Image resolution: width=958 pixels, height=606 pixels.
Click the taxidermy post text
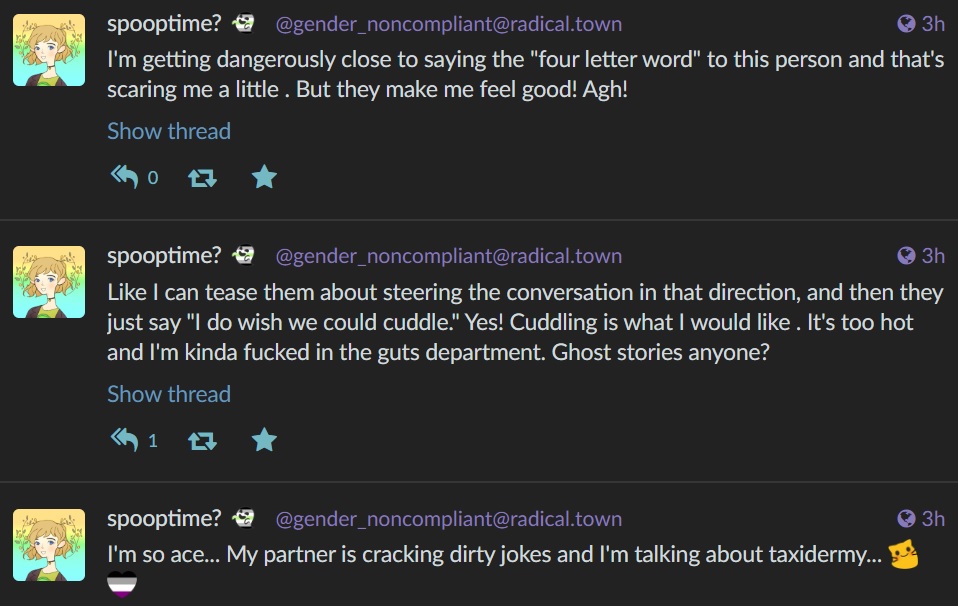pos(495,555)
